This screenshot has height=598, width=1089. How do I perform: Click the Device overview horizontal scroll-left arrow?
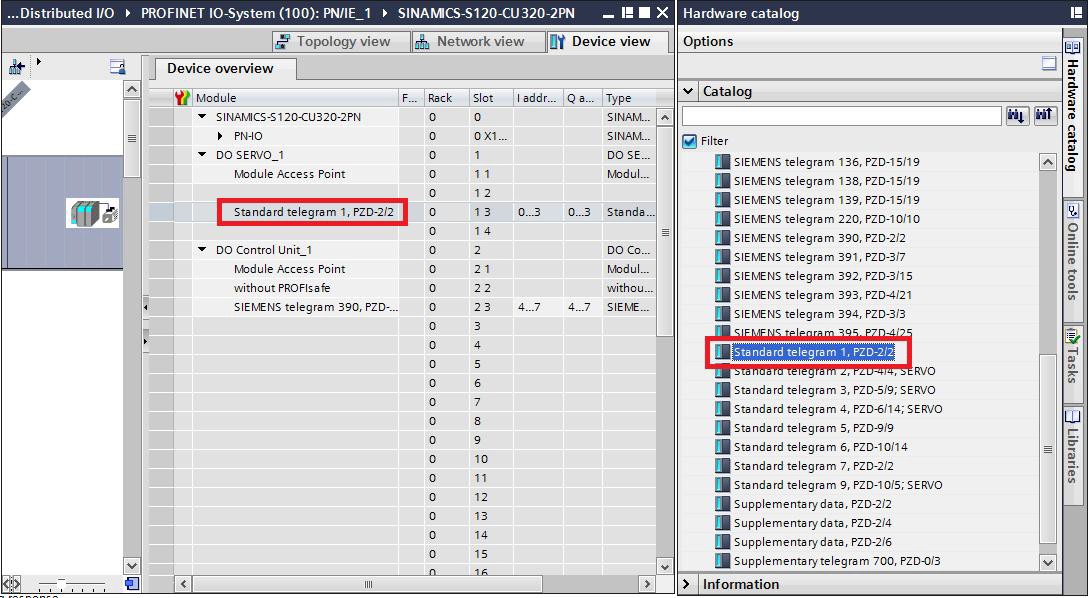(x=184, y=584)
